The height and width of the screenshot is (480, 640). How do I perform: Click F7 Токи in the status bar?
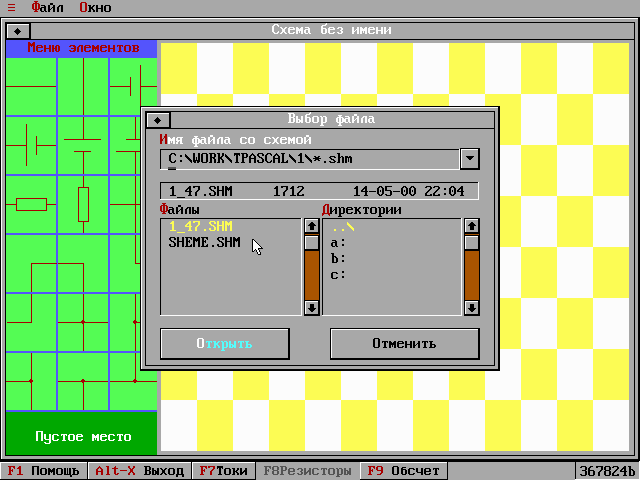click(x=222, y=471)
